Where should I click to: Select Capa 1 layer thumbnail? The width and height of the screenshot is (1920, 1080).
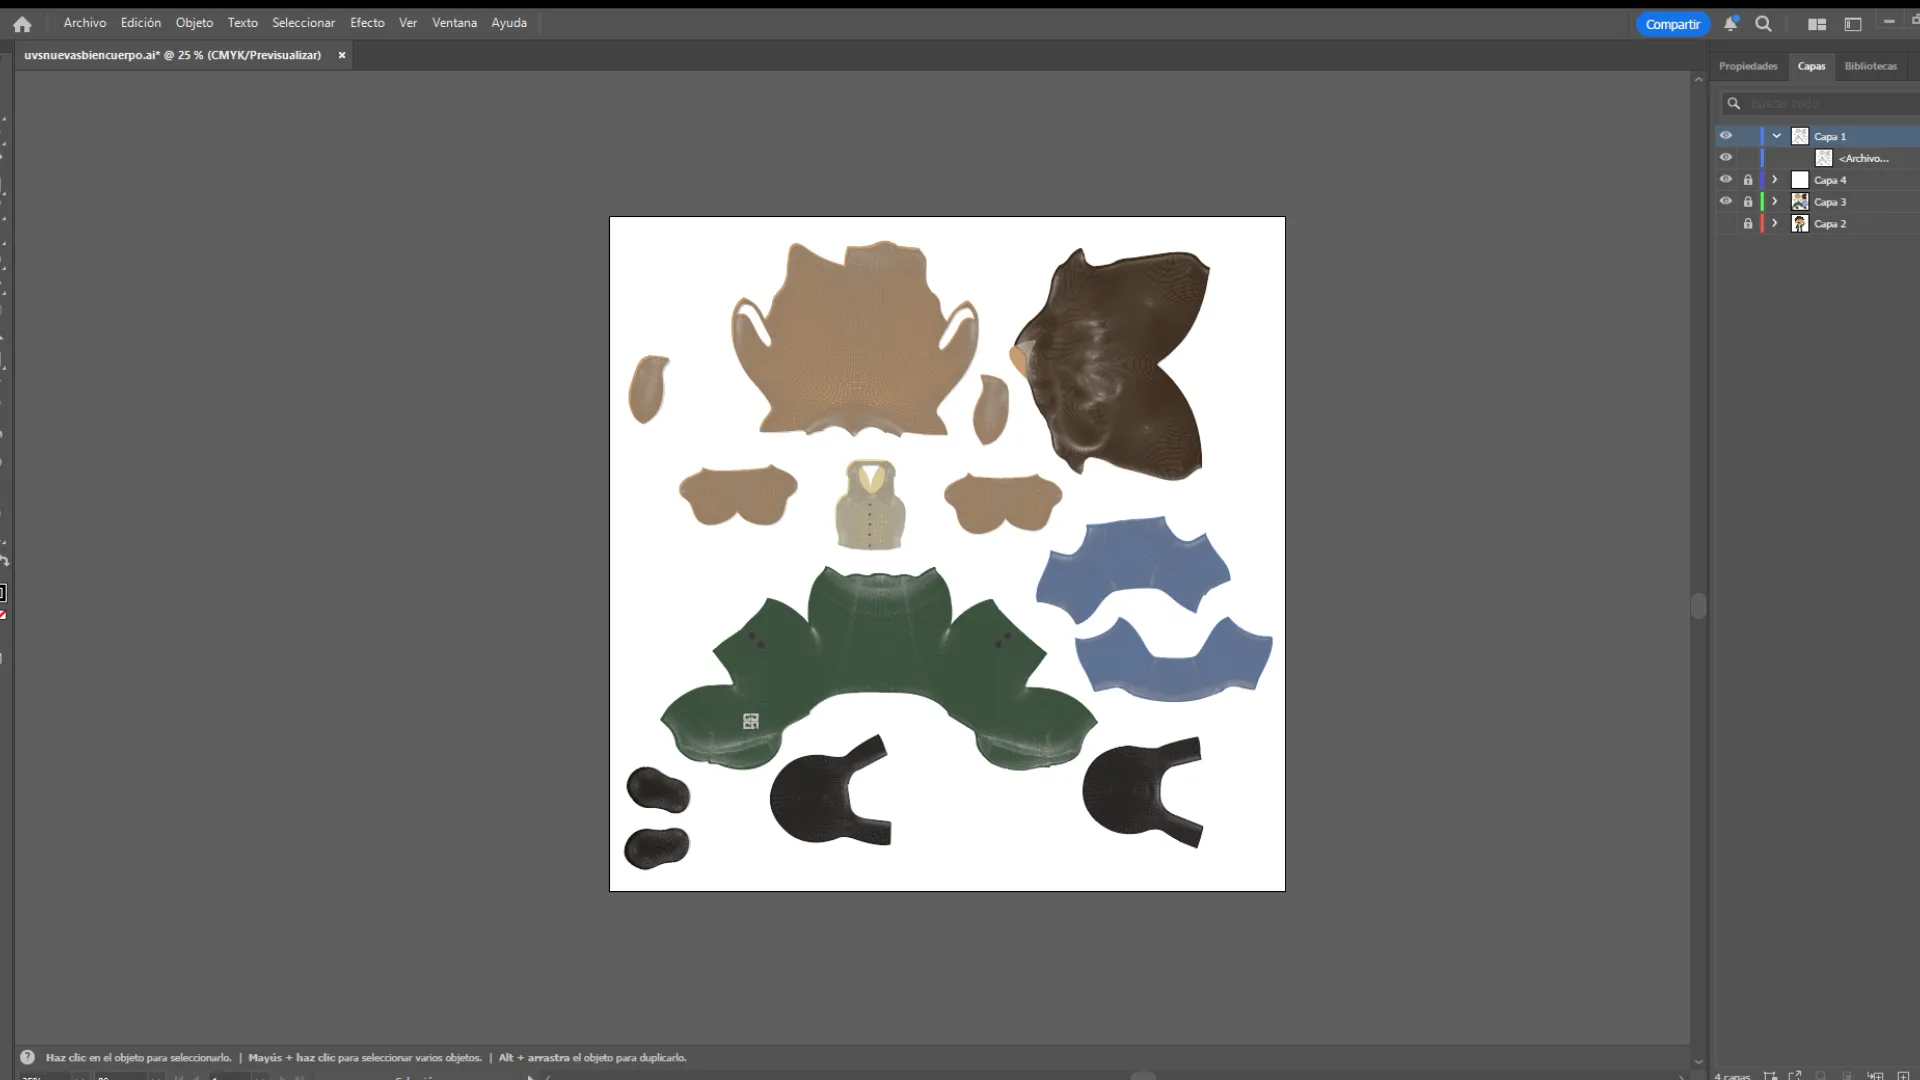1800,136
